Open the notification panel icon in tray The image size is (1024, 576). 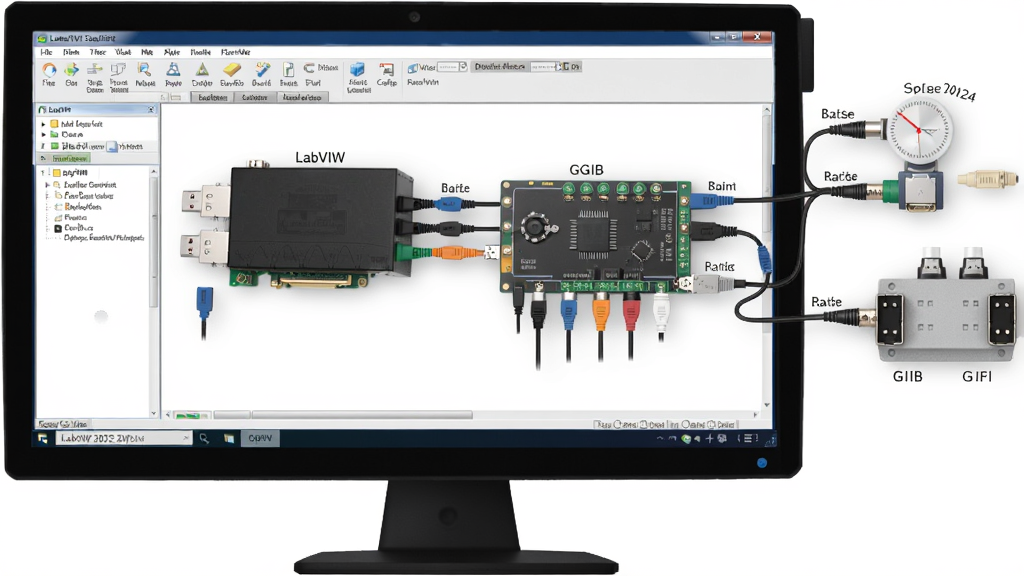pyautogui.click(x=748, y=439)
